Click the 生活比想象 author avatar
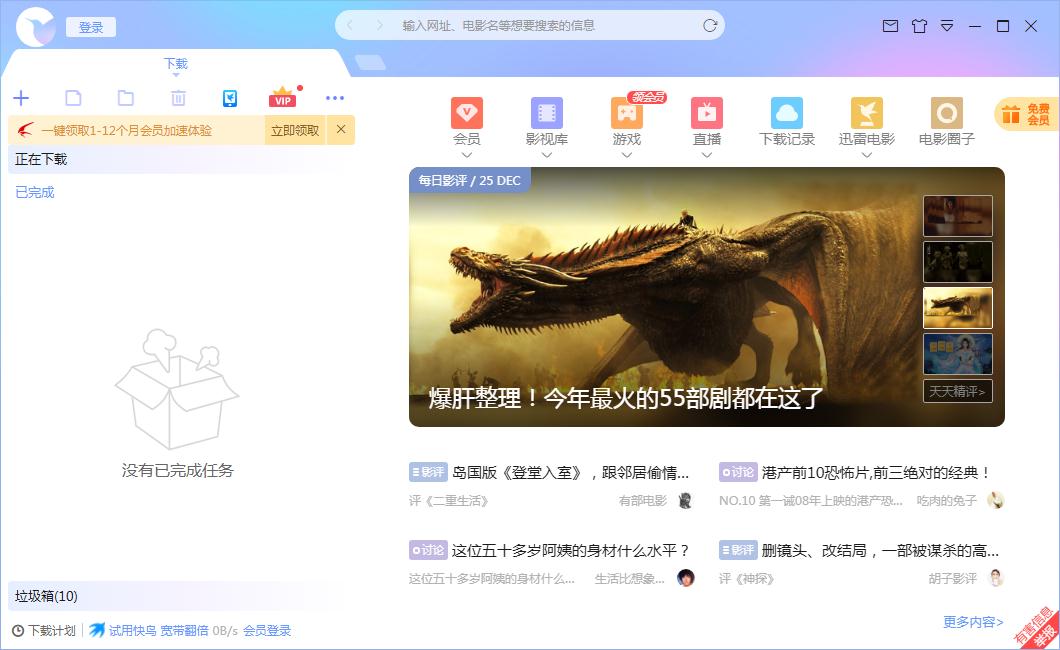The height and width of the screenshot is (650, 1060). [x=685, y=578]
